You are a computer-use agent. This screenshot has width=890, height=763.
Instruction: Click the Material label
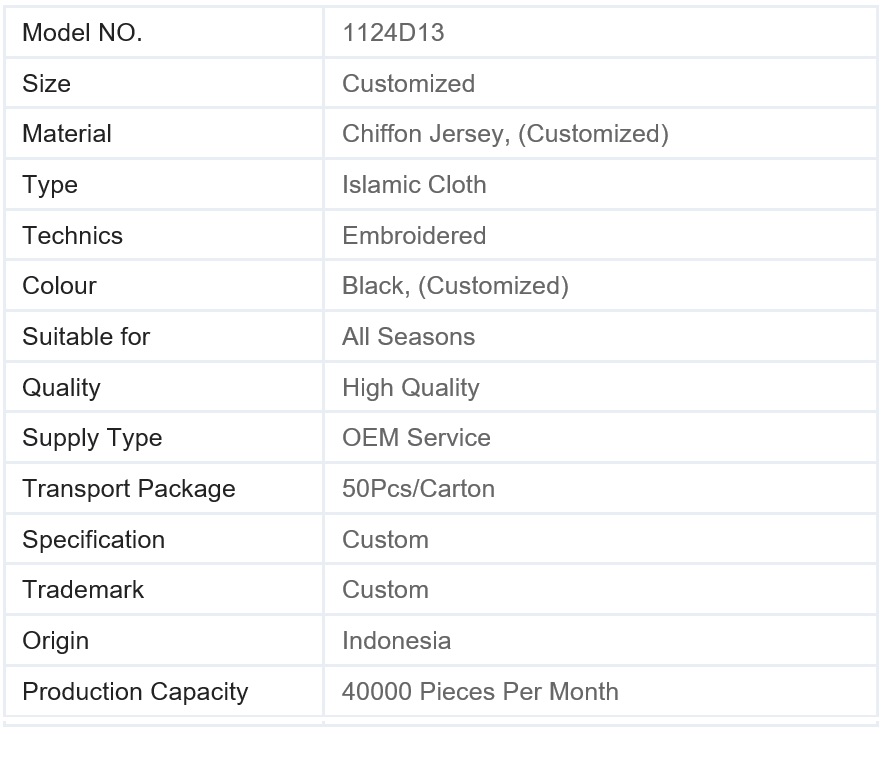tap(67, 134)
